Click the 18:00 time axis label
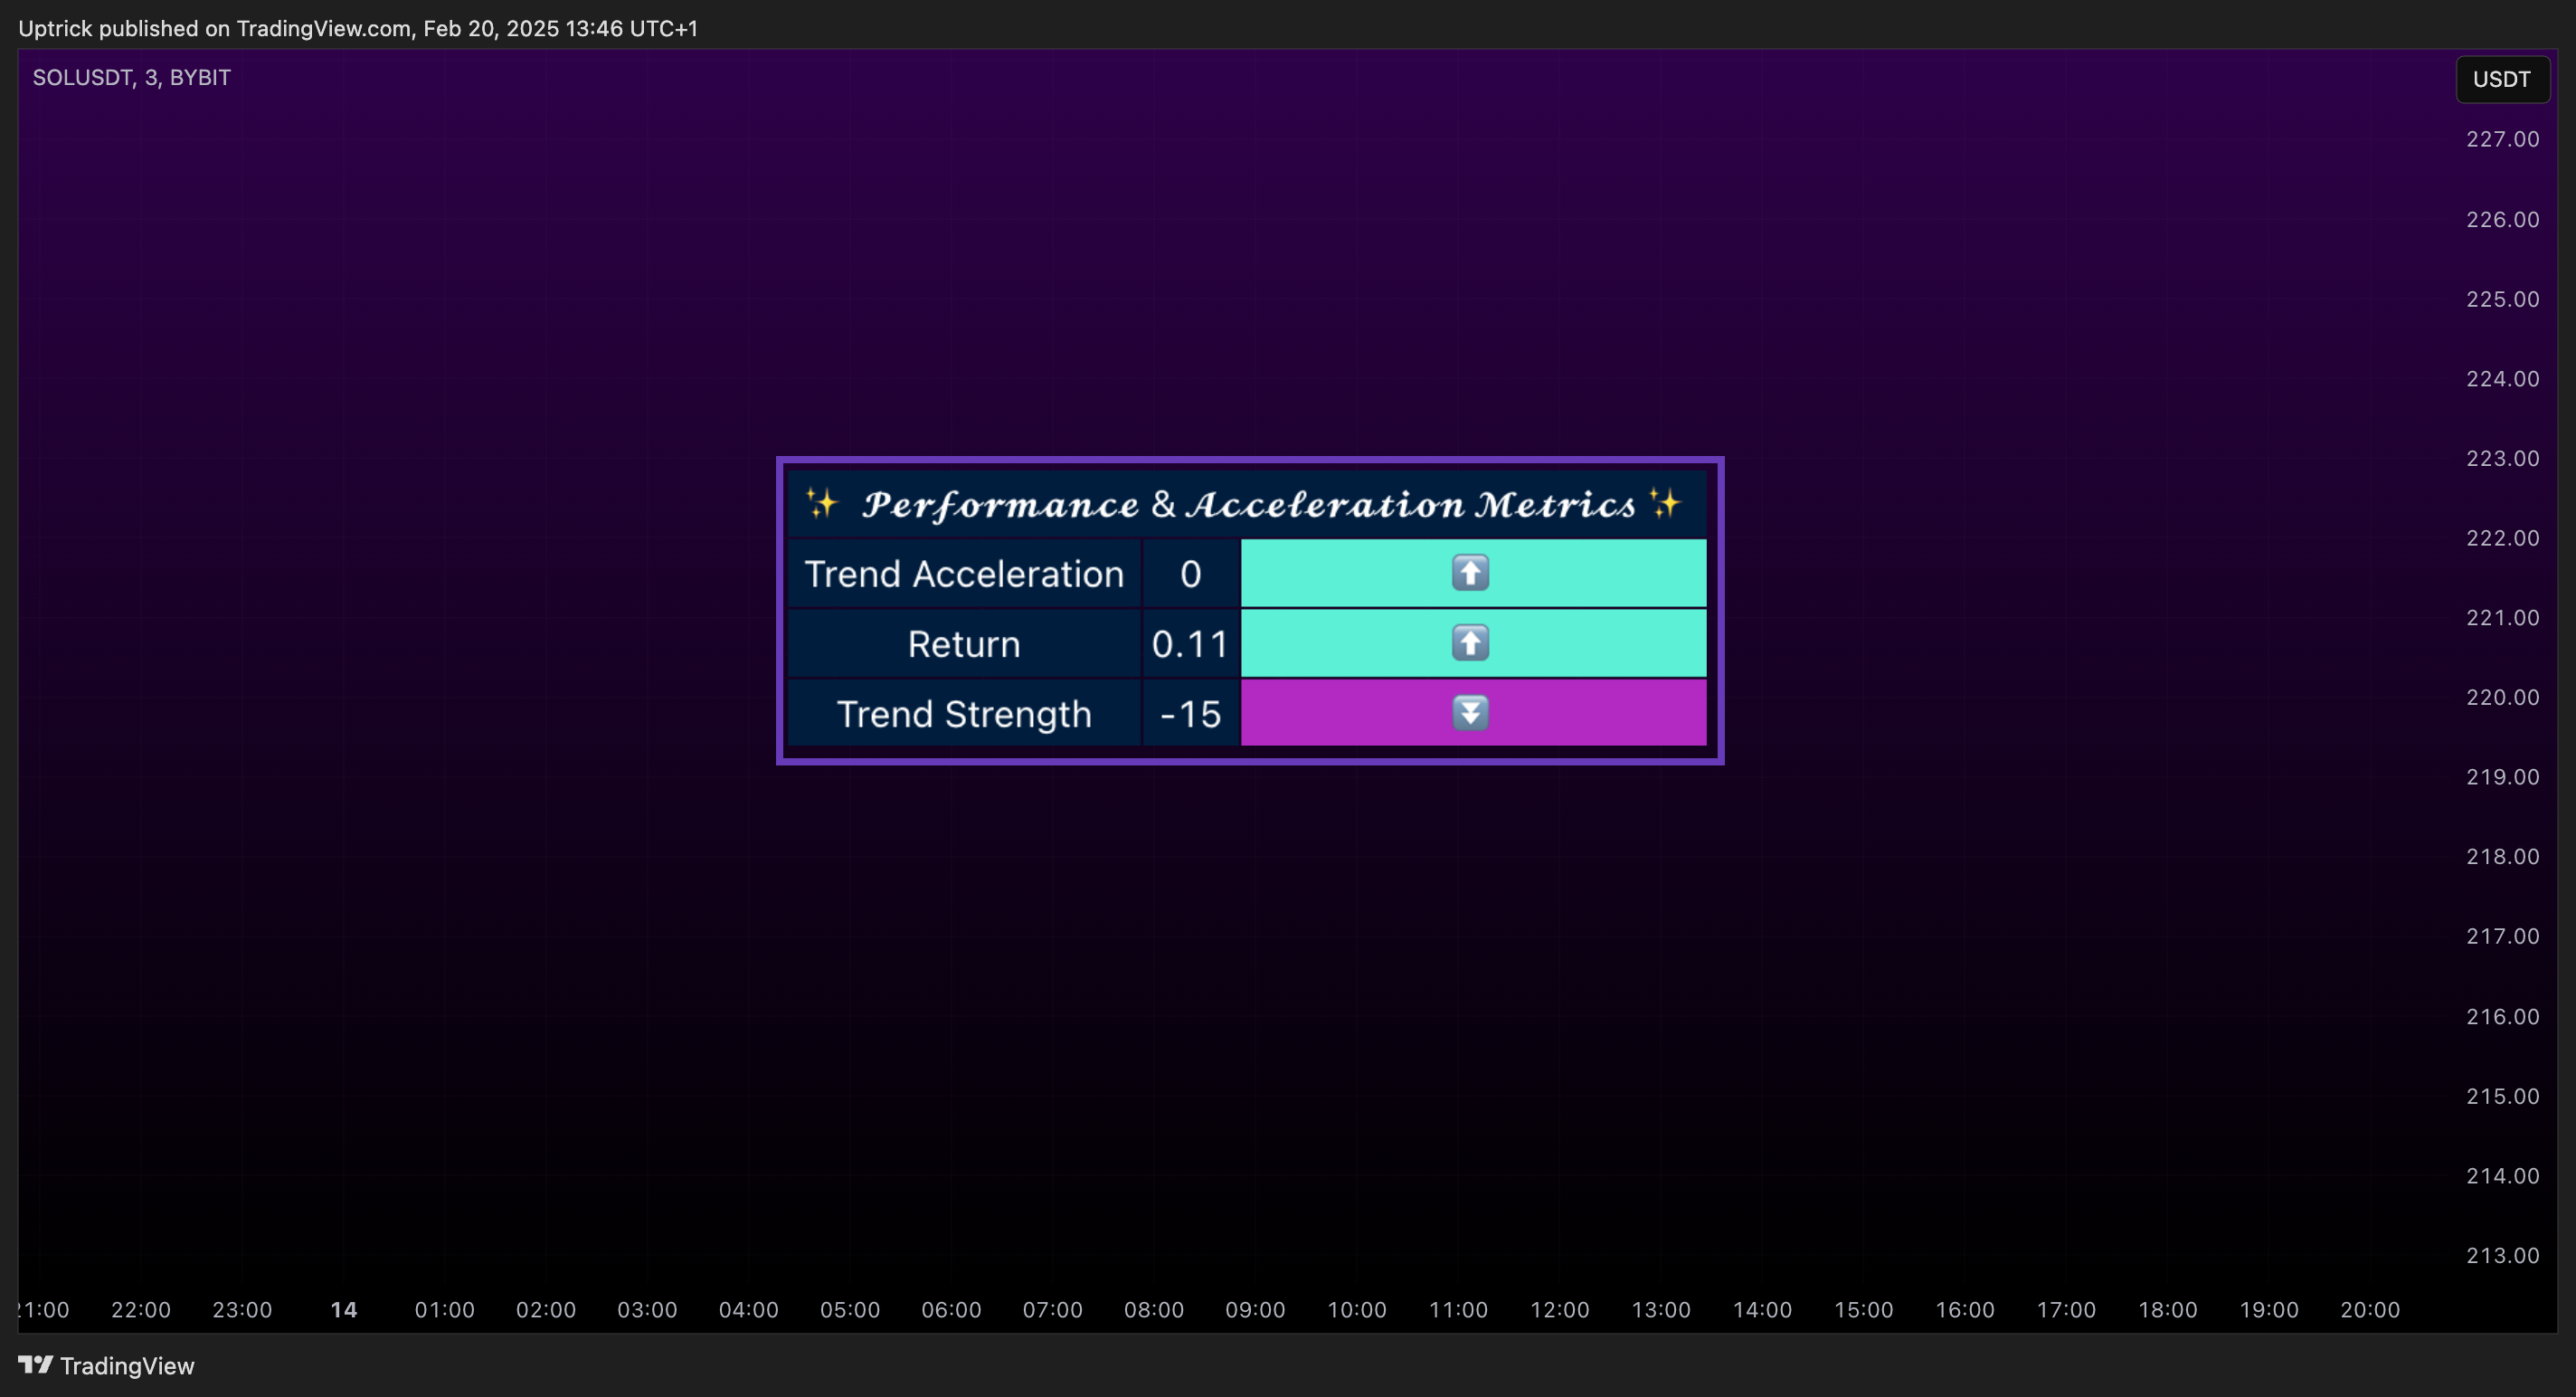The image size is (2576, 1397). tap(2168, 1310)
